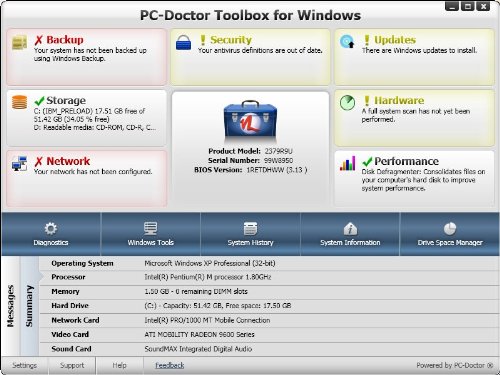Click the green checkmark beside Storage
Screen dimensions: 500x375
click(39, 101)
